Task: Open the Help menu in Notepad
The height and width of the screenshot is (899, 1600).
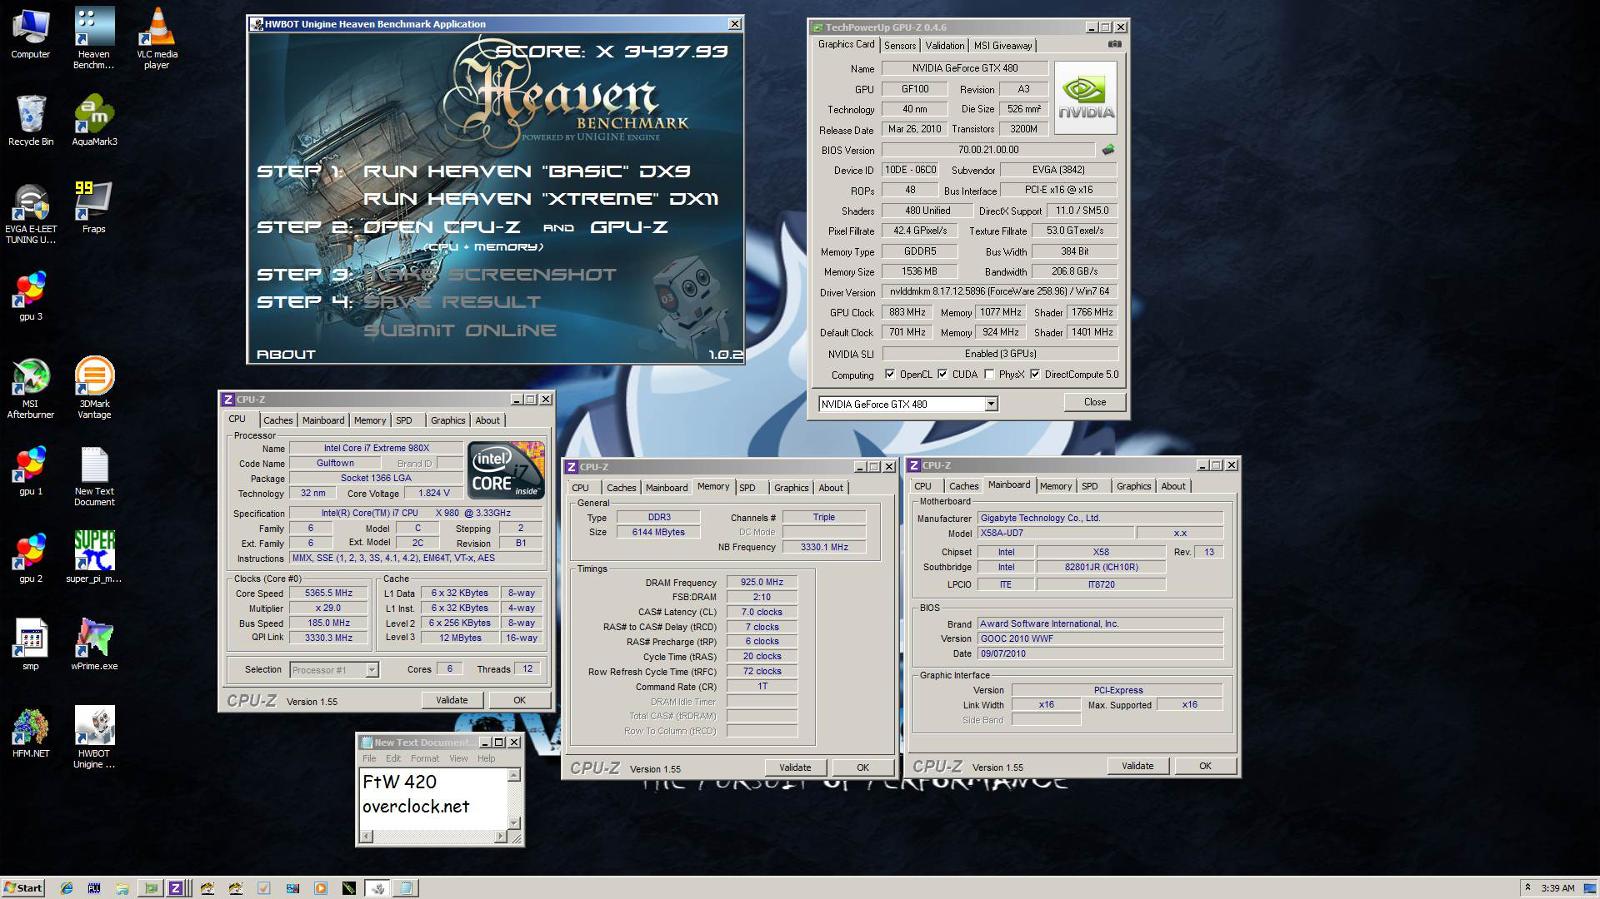Action: coord(486,759)
